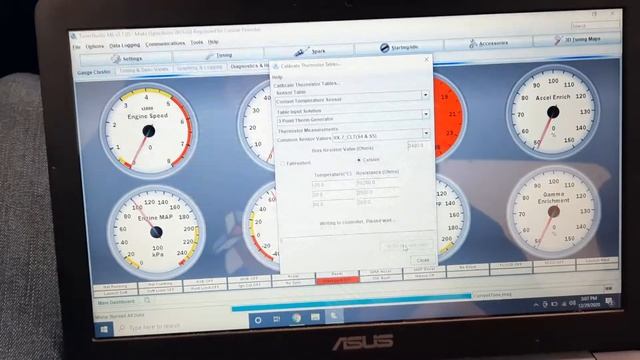
Task: Open the Data Logging menu
Action: pyautogui.click(x=124, y=45)
